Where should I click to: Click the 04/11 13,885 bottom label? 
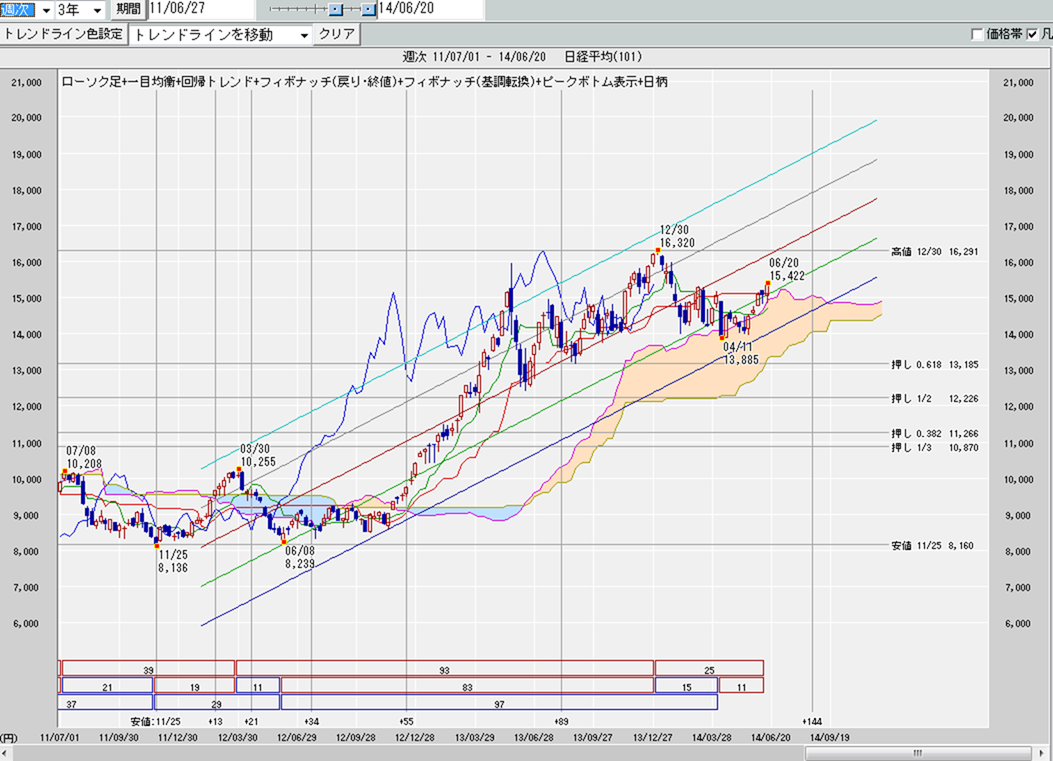click(x=741, y=353)
